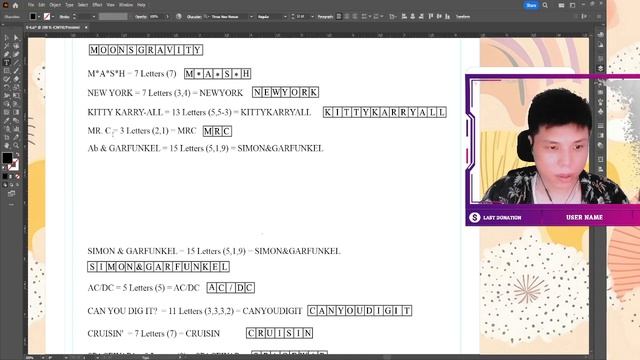This screenshot has width=640, height=360.
Task: Select the Shaper pencil tool
Action: [x=7, y=79]
